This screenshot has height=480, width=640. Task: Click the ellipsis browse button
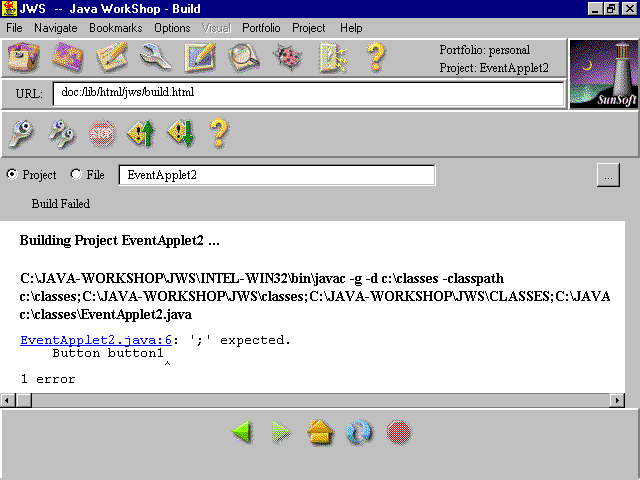[608, 175]
